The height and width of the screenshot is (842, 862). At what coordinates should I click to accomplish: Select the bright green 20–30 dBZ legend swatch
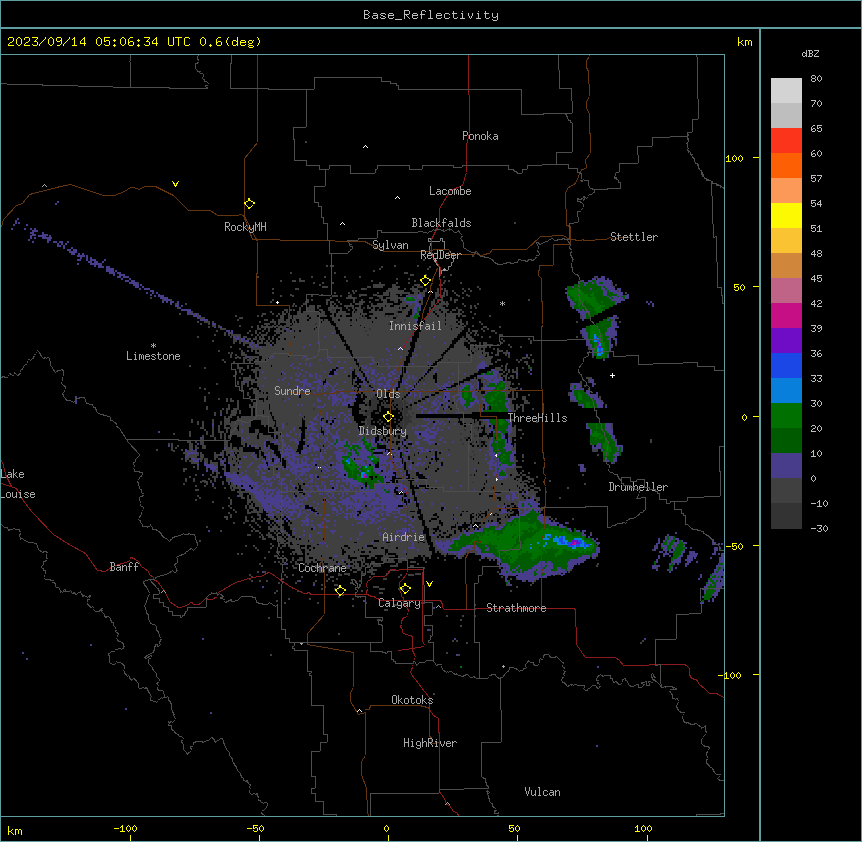[786, 416]
